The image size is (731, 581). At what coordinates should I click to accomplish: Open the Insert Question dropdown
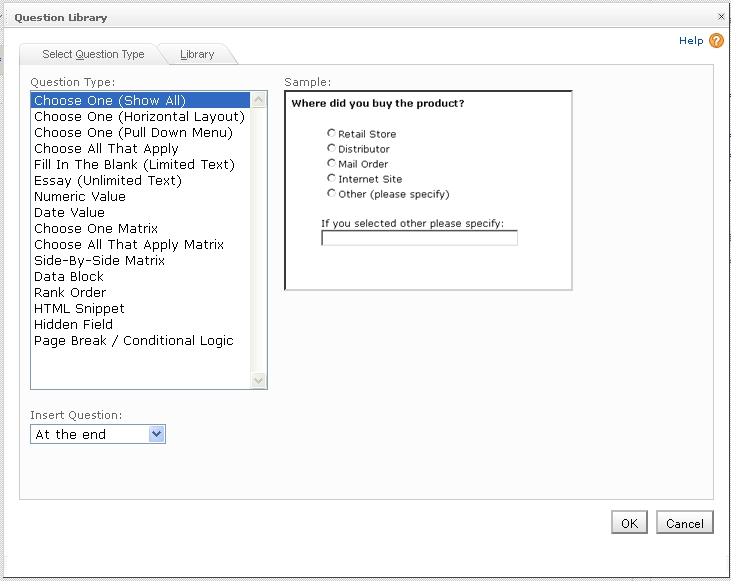(156, 434)
